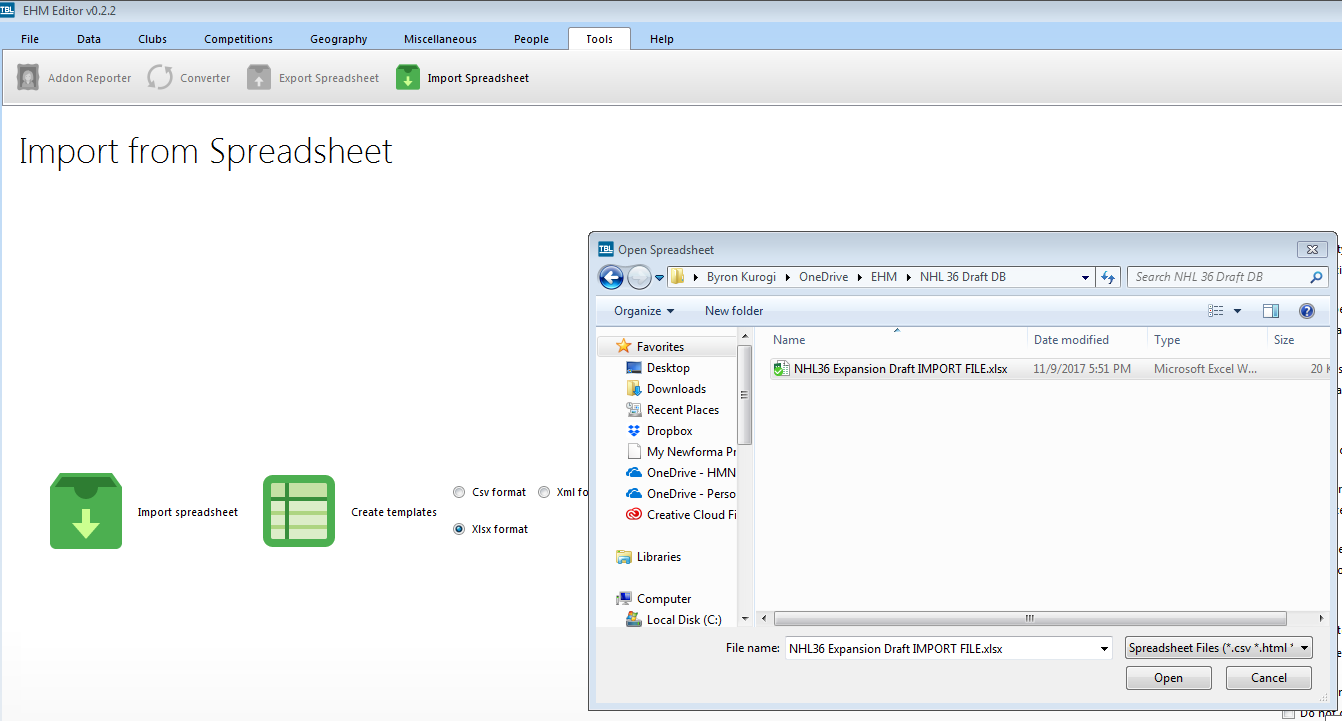Open Dropbox in the navigation pane
Screen dimensions: 1342x721
[669, 431]
